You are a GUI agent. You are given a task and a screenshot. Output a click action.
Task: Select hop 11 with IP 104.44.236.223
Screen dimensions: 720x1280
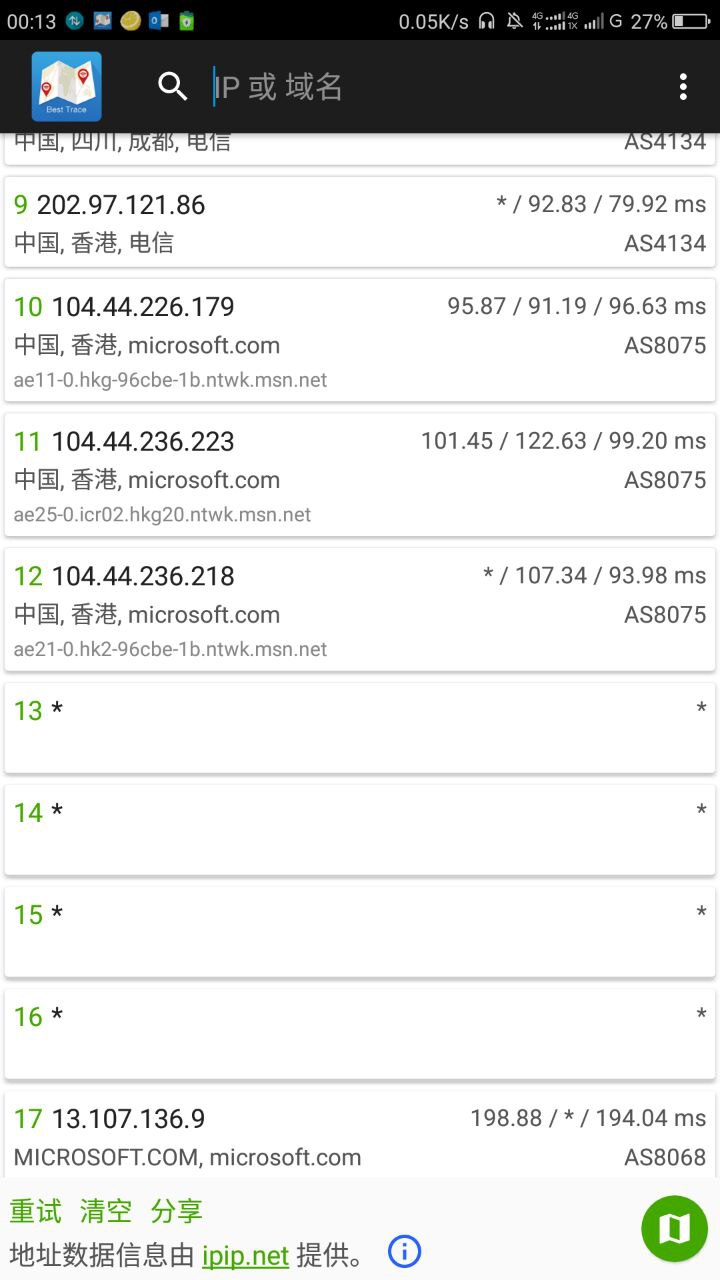(x=360, y=475)
